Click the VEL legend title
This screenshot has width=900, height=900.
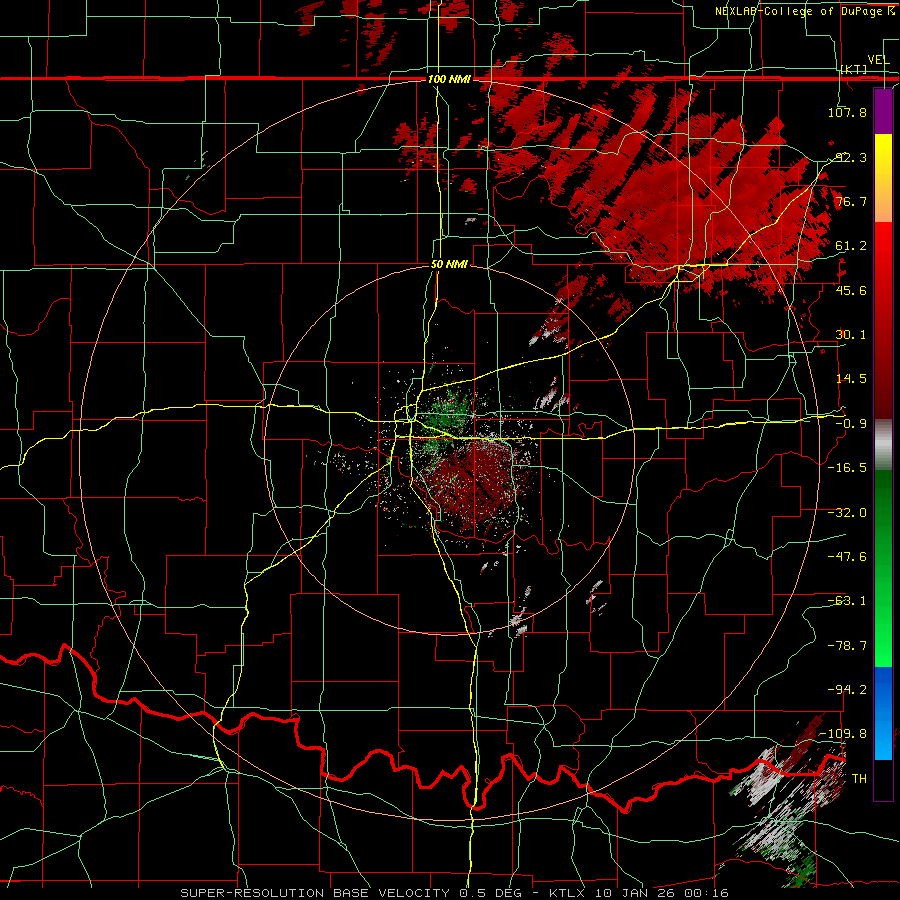tap(878, 59)
